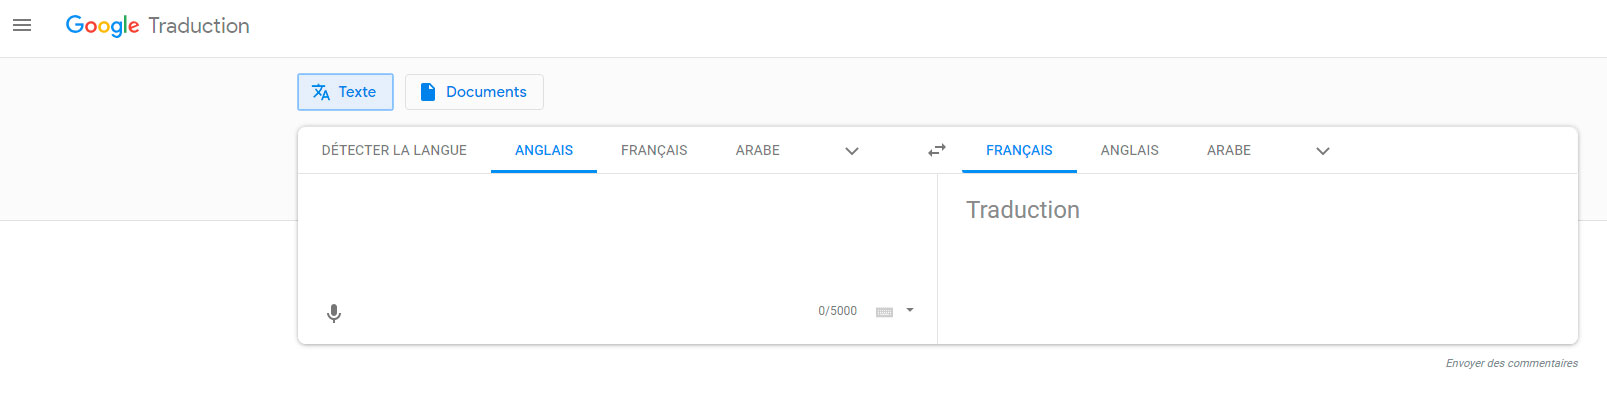Select Anglais as source language
The image size is (1607, 394).
544,150
